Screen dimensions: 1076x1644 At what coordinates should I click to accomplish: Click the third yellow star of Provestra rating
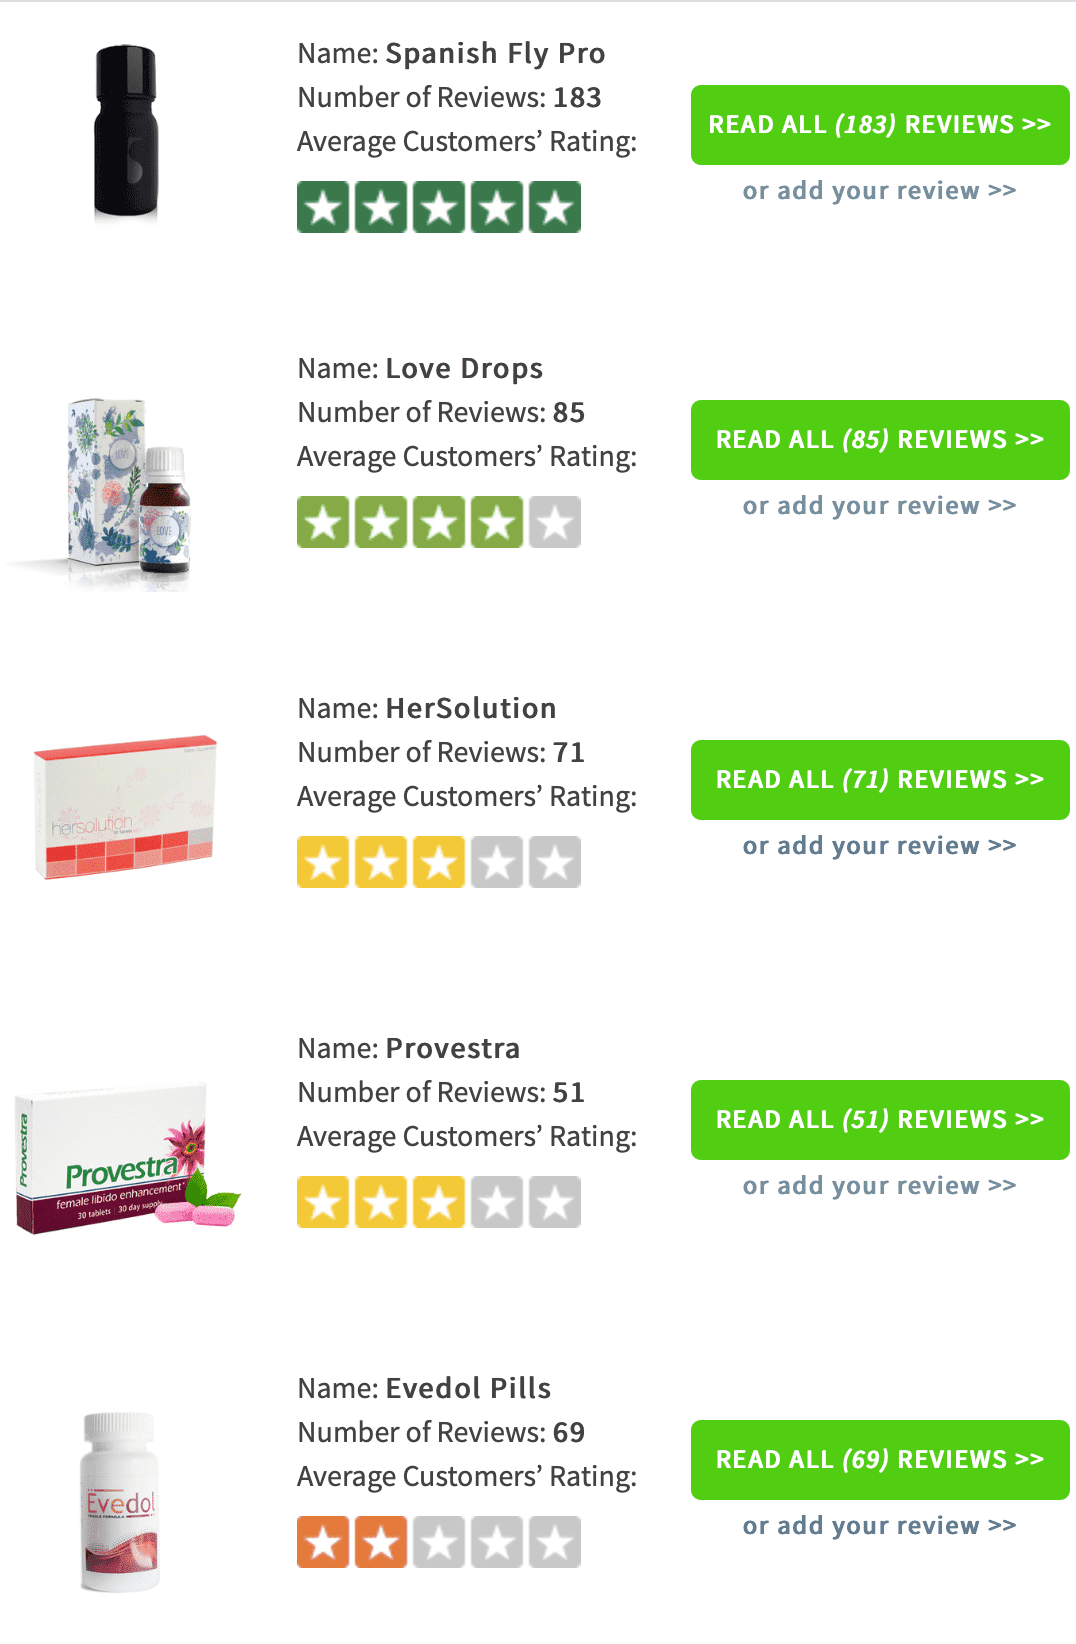(x=439, y=1202)
